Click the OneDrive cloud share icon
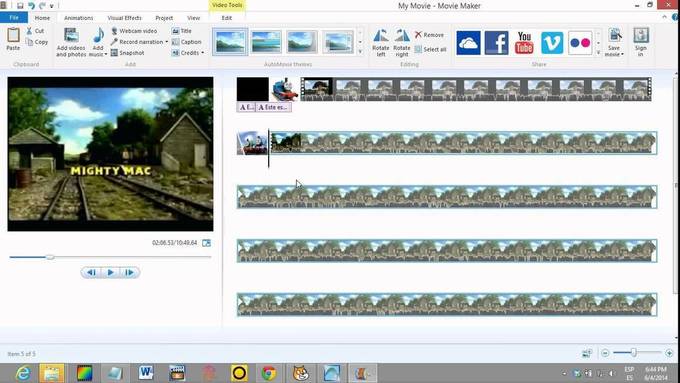This screenshot has width=680, height=383. point(468,43)
